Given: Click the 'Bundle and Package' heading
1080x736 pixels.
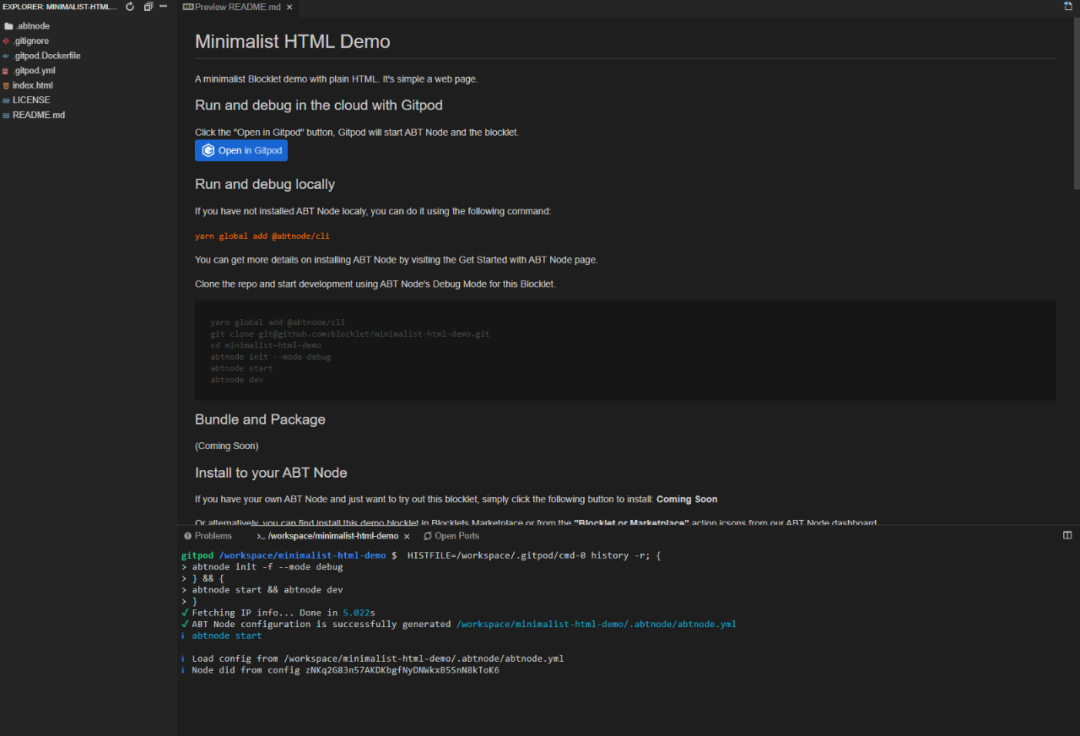Looking at the screenshot, I should pyautogui.click(x=260, y=419).
